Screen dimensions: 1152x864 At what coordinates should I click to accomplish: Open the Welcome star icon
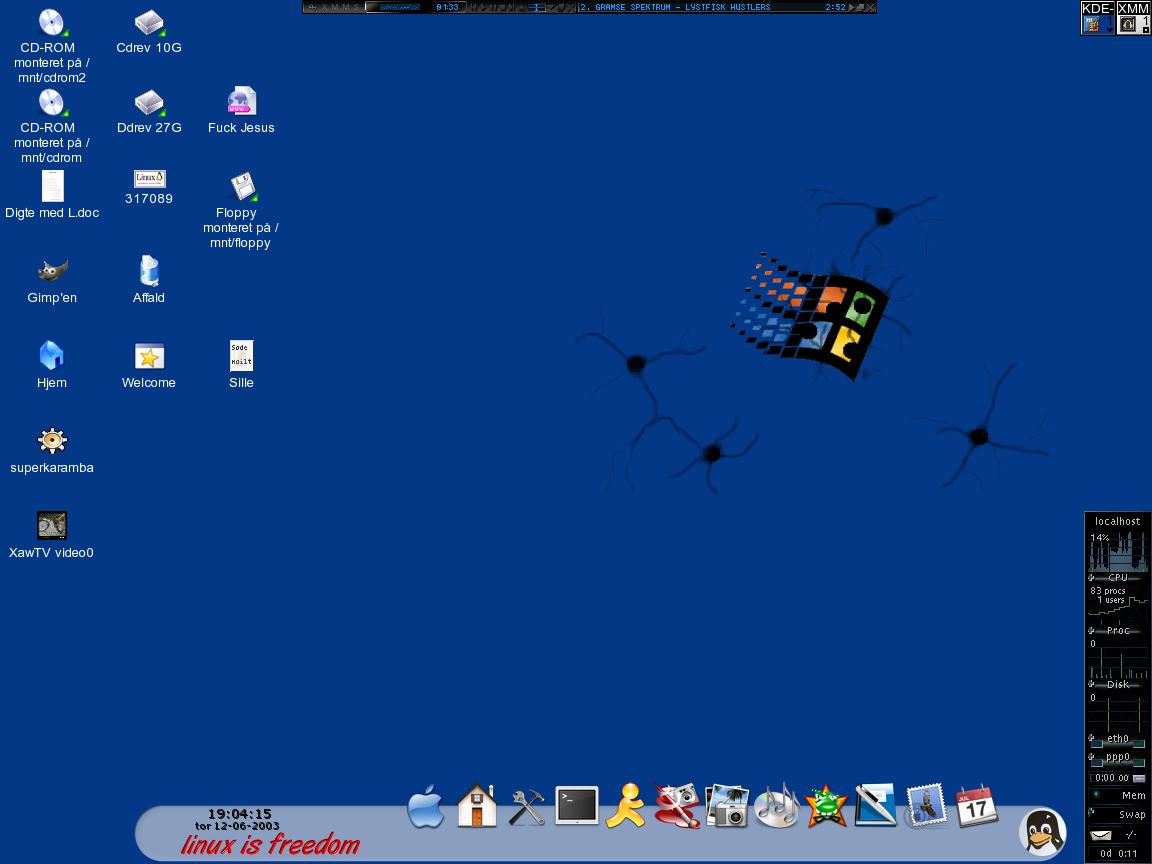[x=149, y=356]
